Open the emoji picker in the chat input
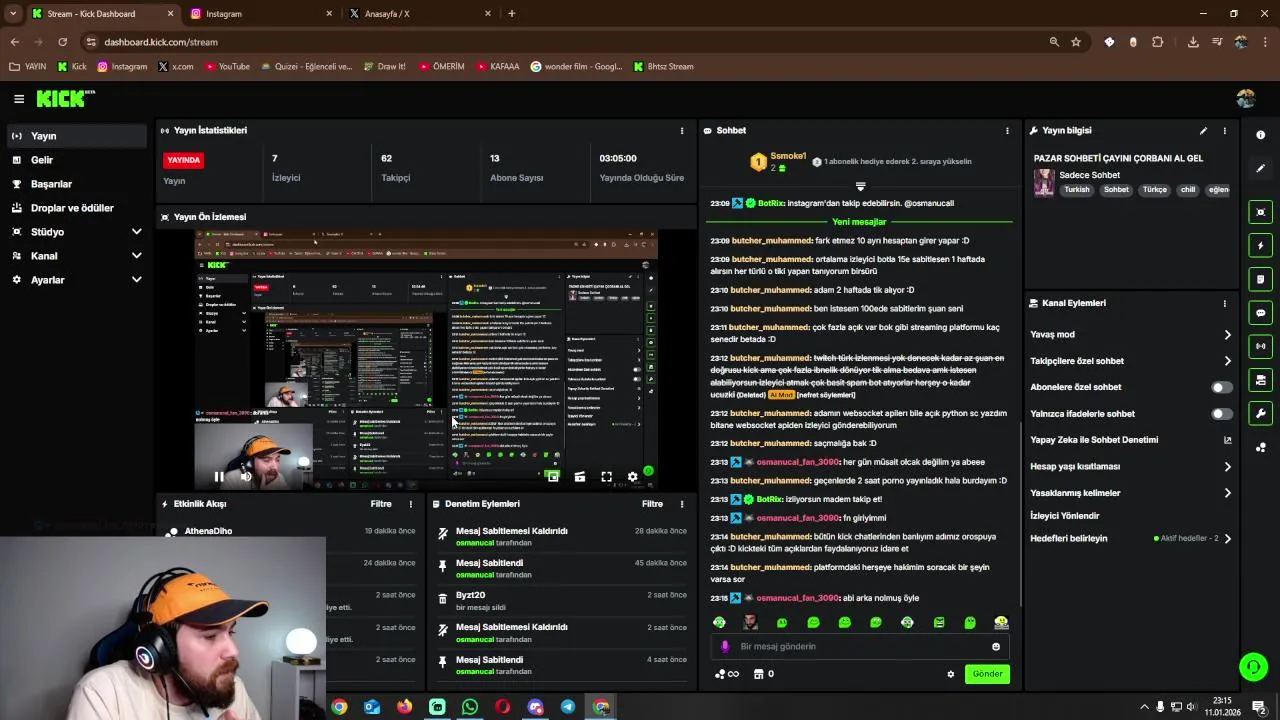The height and width of the screenshot is (720, 1280). (996, 647)
